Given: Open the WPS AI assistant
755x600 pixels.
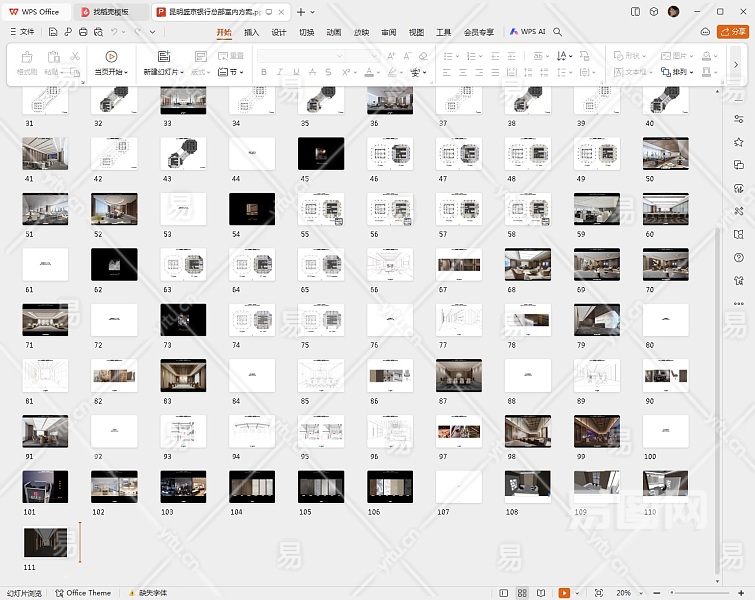Looking at the screenshot, I should (x=528, y=32).
